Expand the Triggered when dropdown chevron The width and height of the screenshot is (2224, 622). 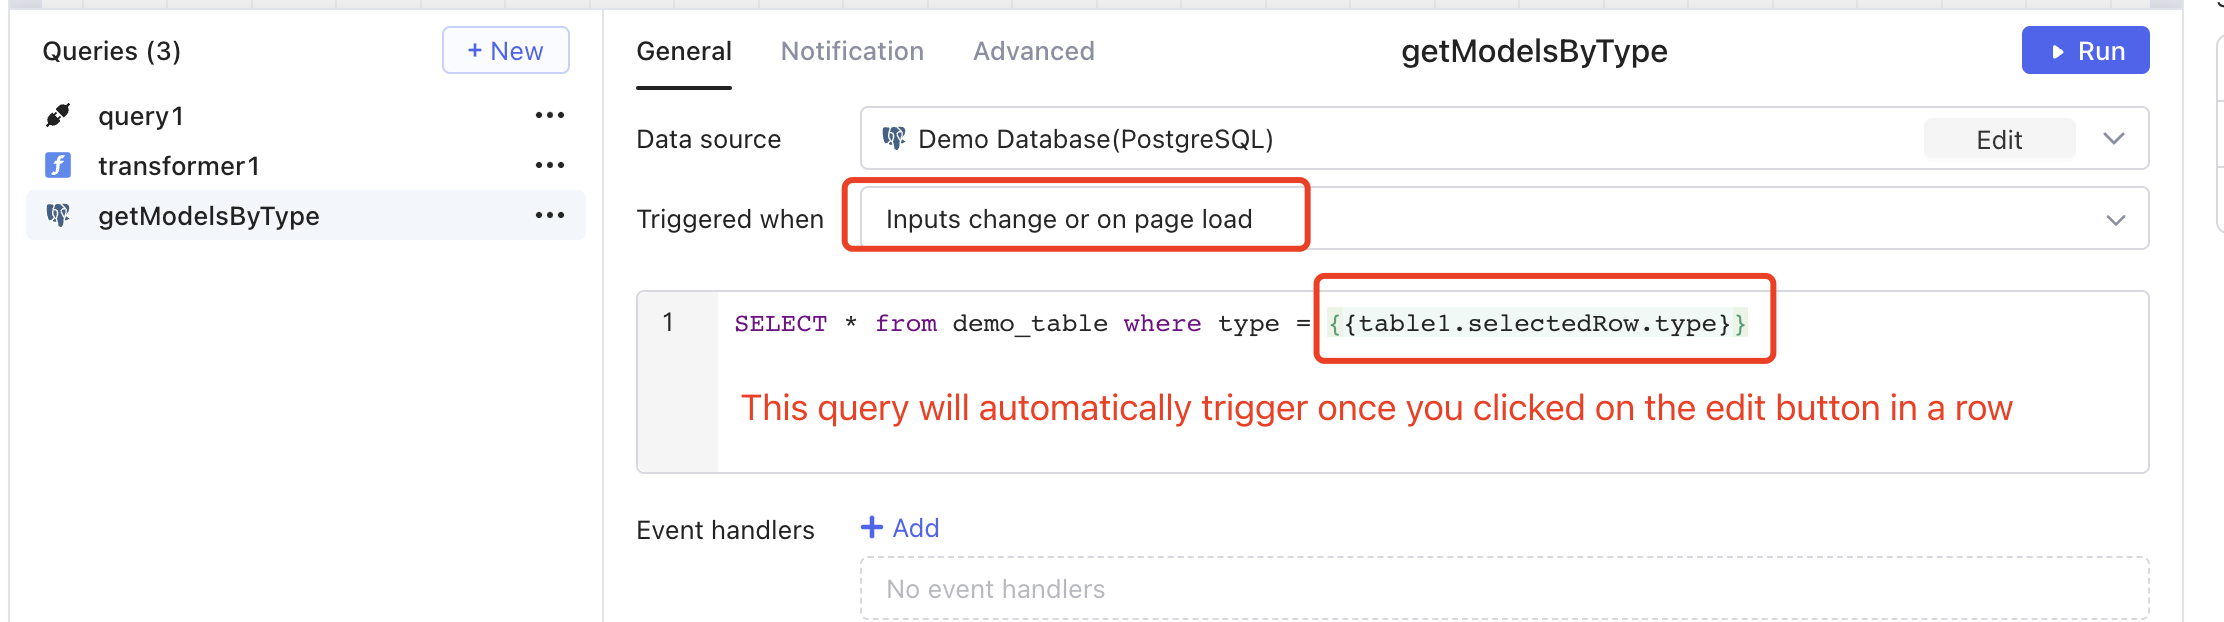(2114, 218)
